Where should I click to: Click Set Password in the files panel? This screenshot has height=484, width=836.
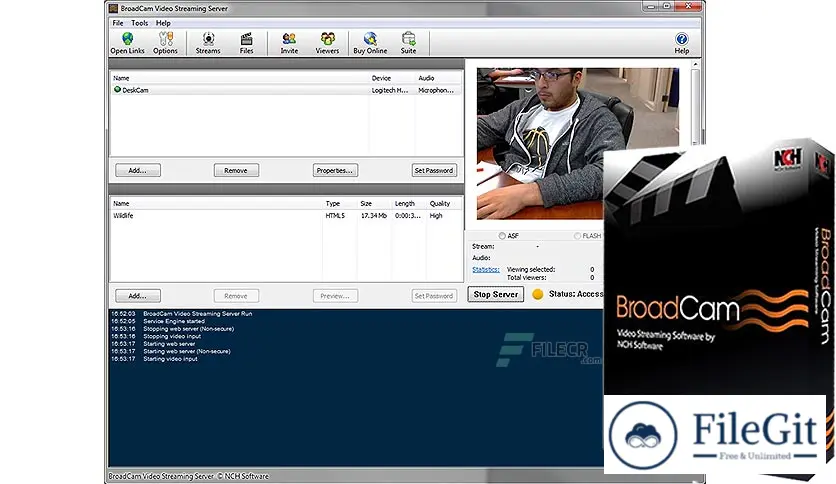pyautogui.click(x=434, y=296)
